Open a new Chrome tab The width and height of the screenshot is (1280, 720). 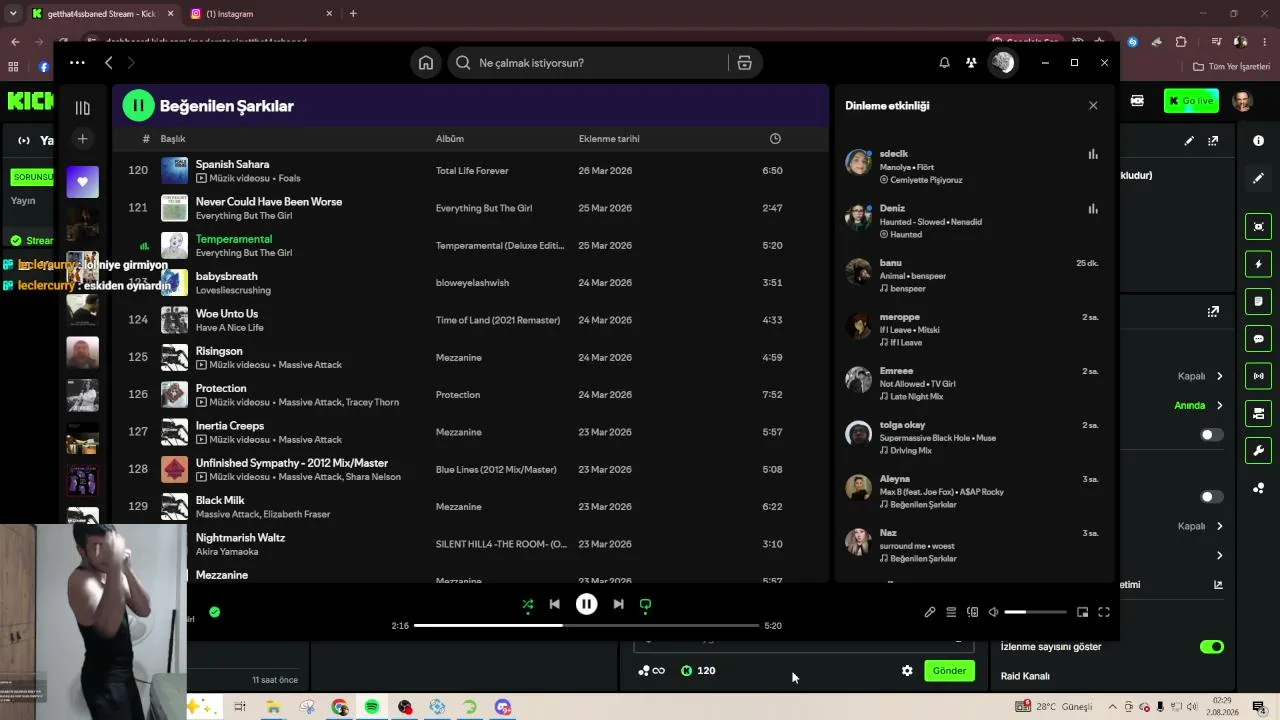353,14
